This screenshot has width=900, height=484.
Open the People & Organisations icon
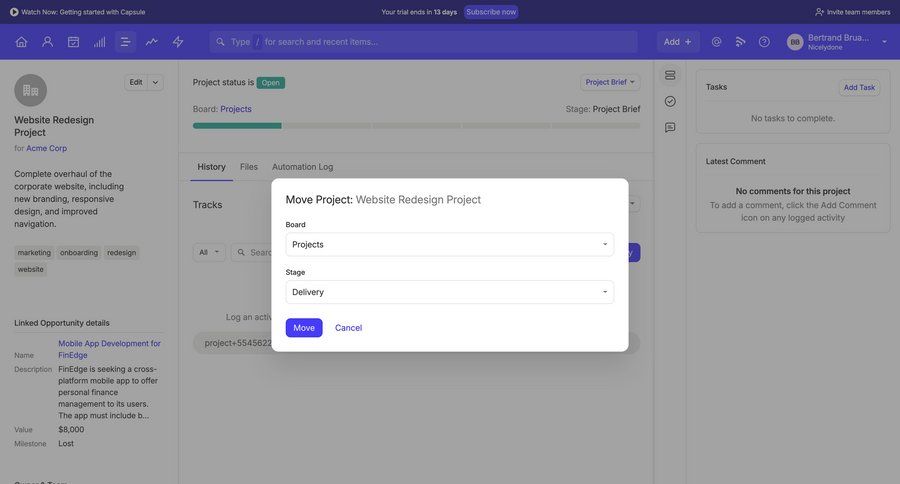tap(47, 42)
